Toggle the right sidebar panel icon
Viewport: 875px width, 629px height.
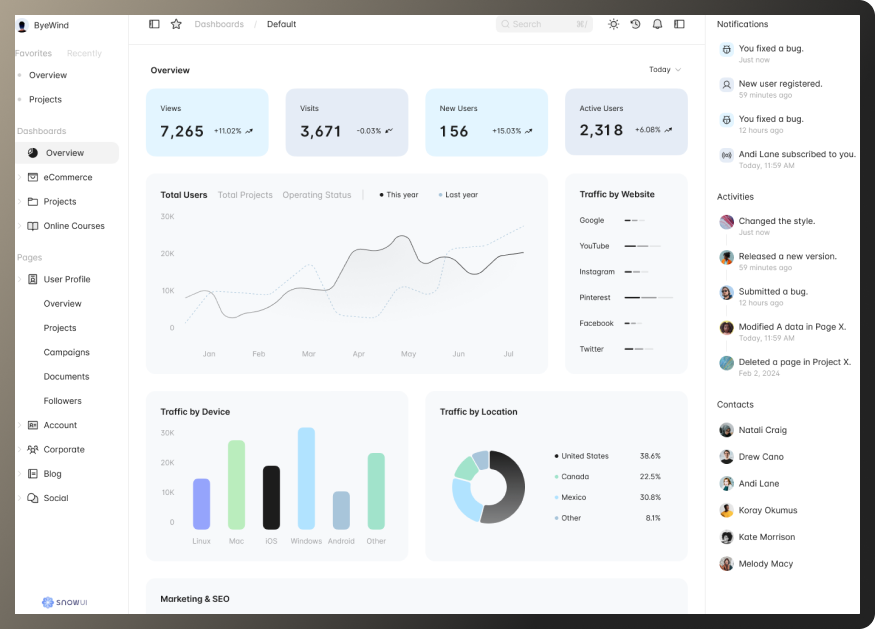click(x=679, y=24)
